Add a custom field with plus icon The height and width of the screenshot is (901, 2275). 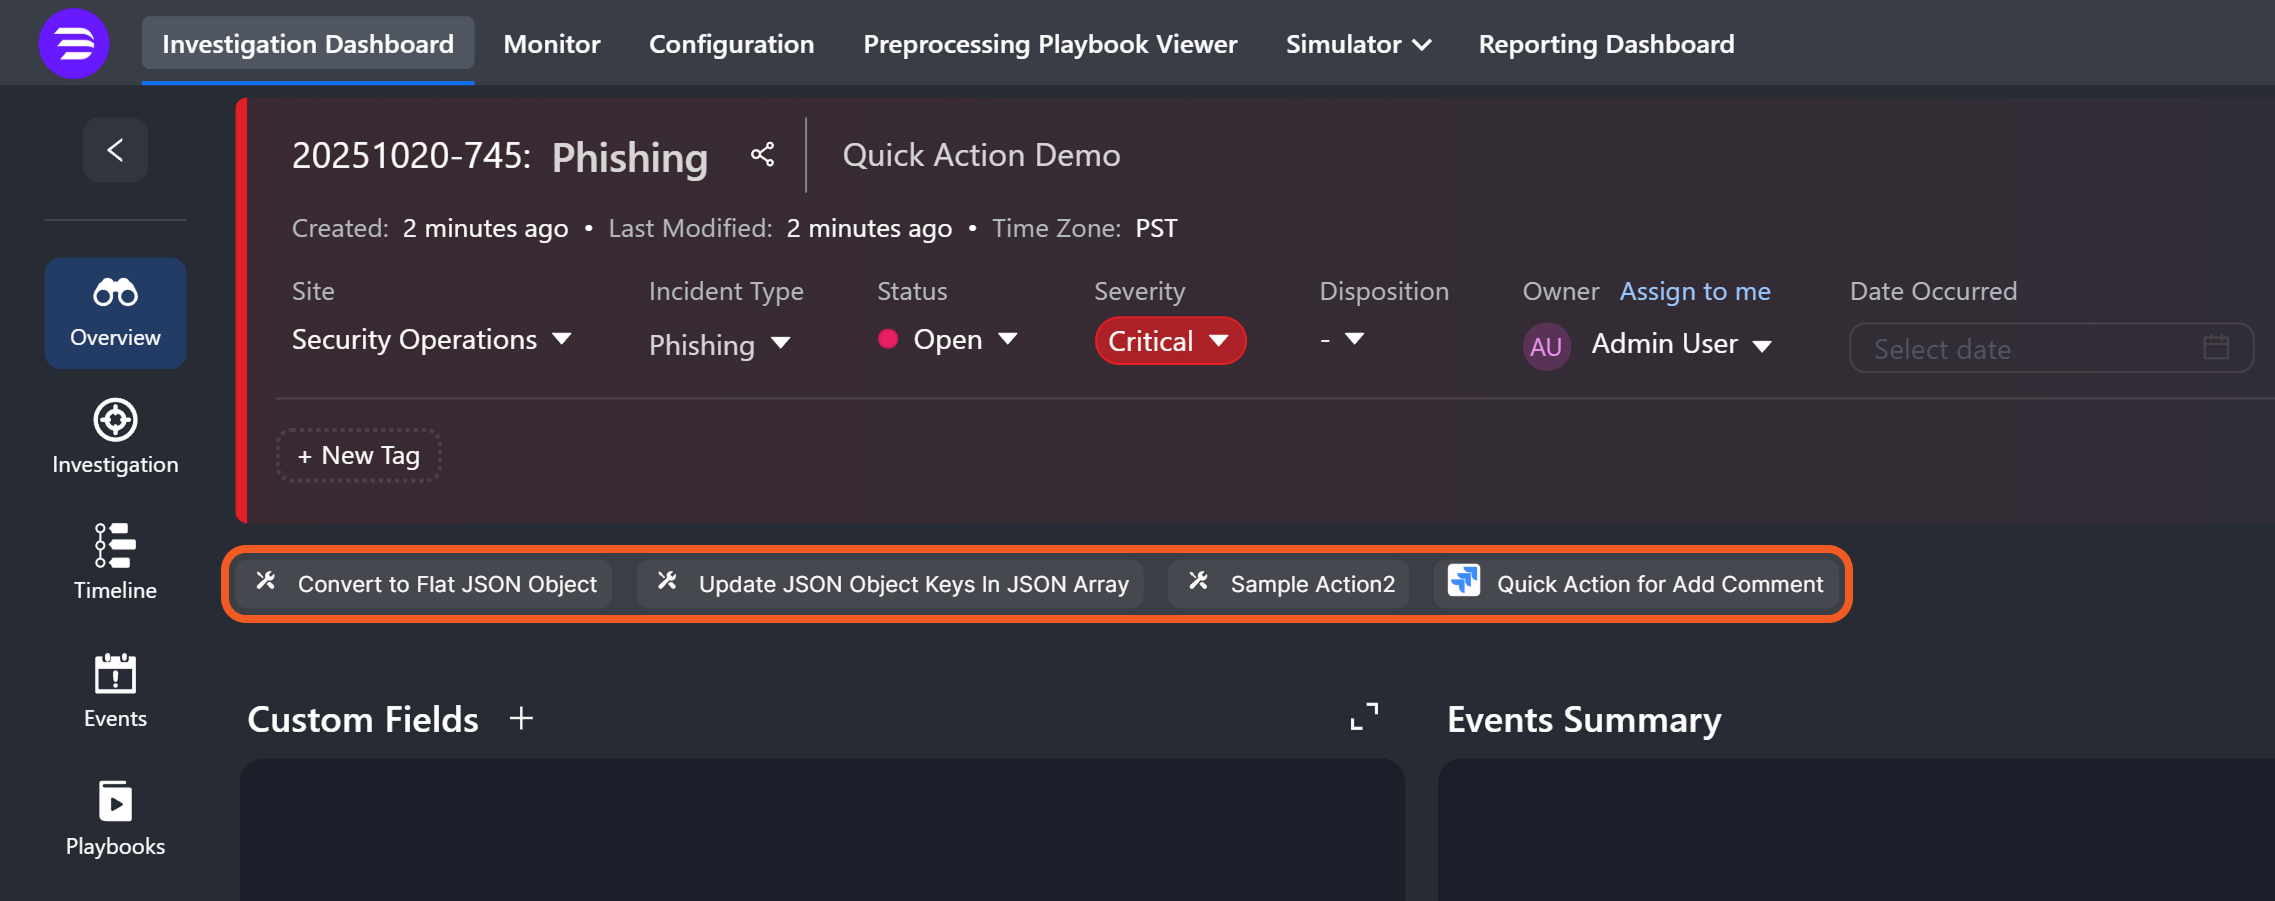click(521, 719)
